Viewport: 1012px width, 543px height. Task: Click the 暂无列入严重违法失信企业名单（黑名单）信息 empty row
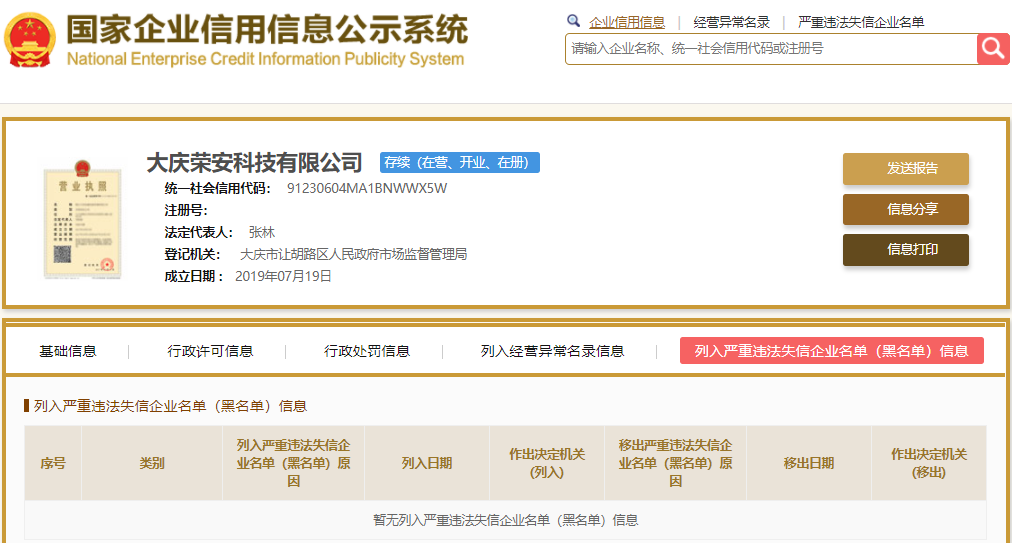505,520
